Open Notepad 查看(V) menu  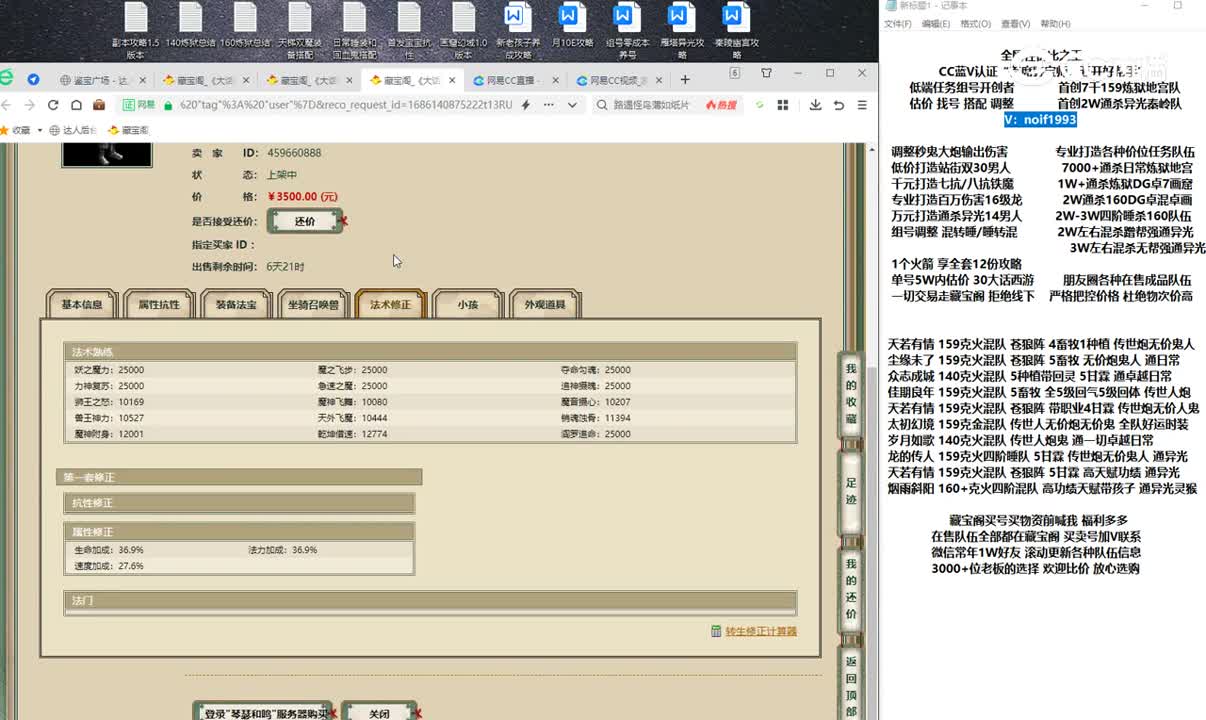pyautogui.click(x=1015, y=24)
